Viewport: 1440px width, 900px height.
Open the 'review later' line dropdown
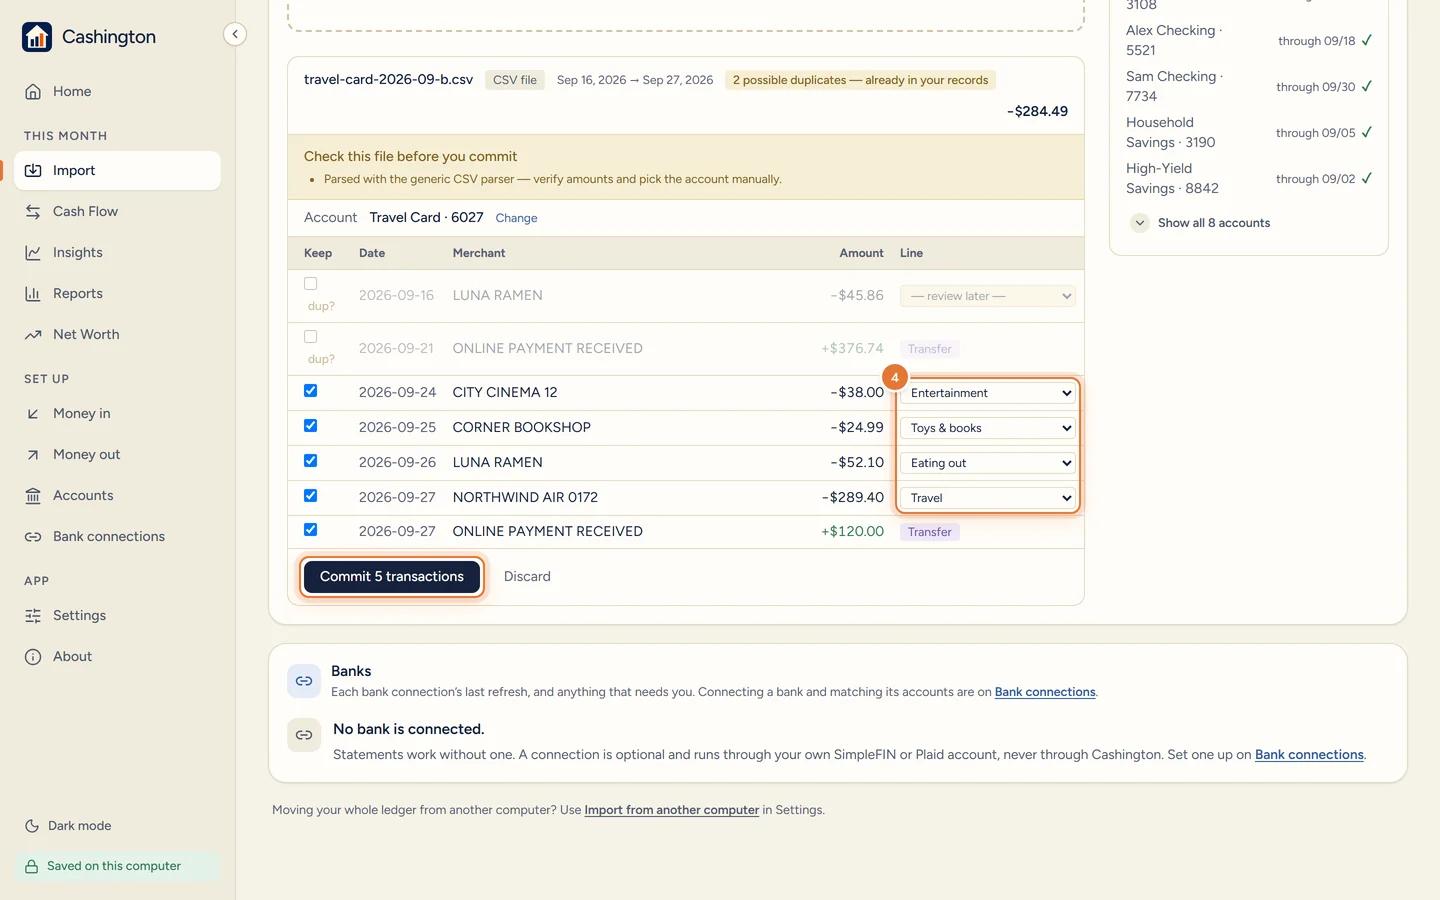point(988,296)
